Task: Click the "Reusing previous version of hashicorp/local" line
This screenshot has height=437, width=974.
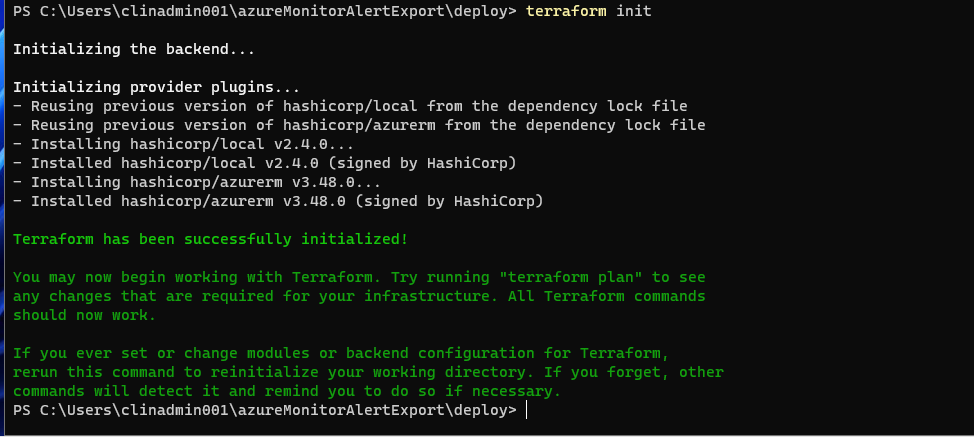Action: 350,106
